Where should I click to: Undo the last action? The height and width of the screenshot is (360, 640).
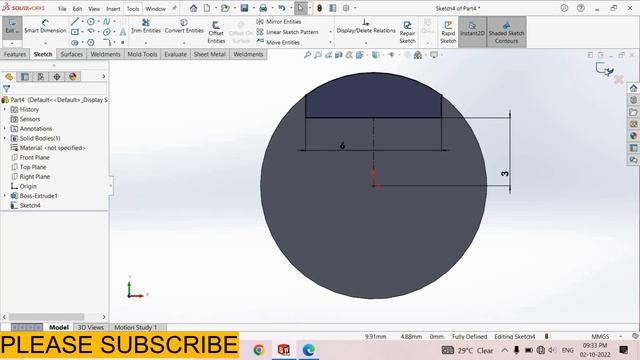[x=282, y=8]
